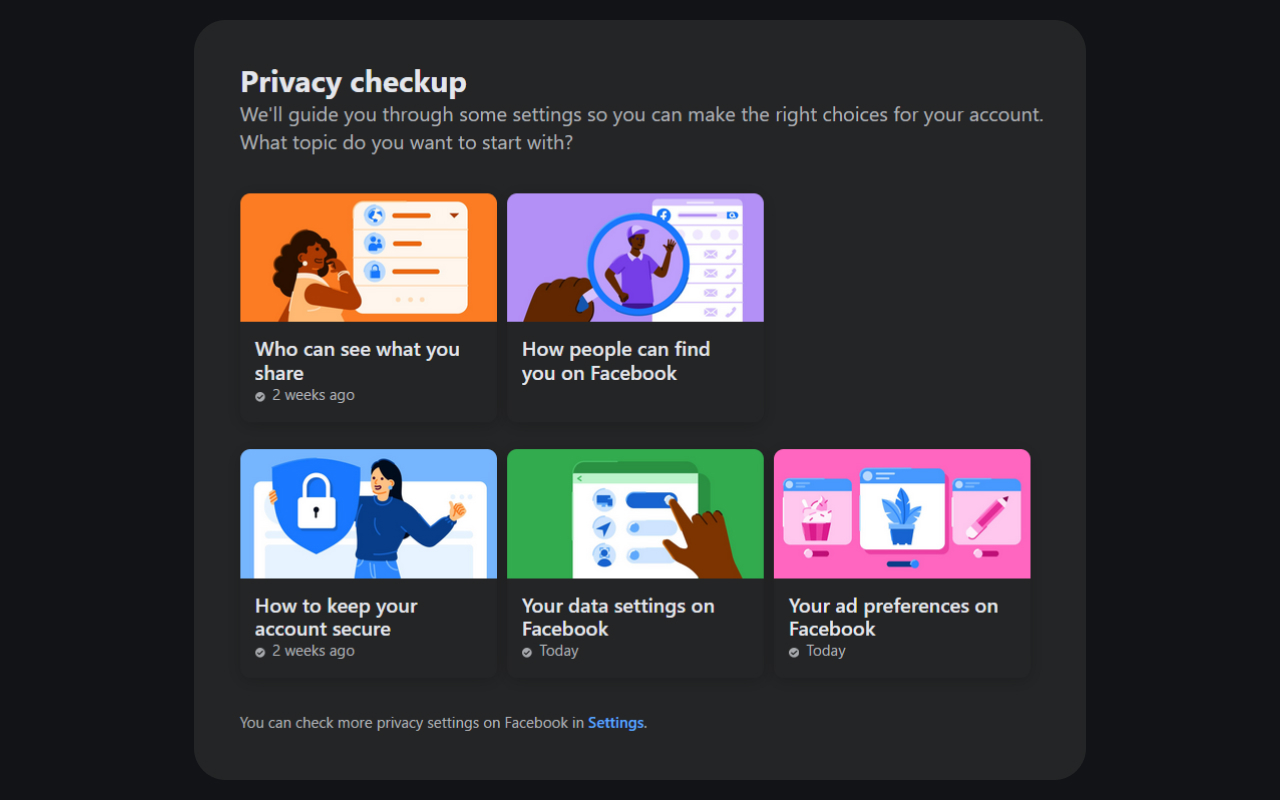Click the Facebook logo in the purple card
The image size is (1280, 800).
pyautogui.click(x=664, y=215)
